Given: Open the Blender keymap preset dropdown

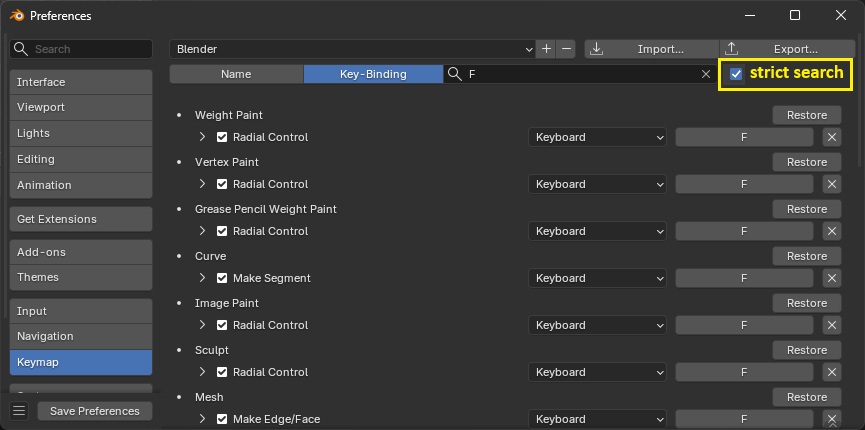Looking at the screenshot, I should 352,49.
